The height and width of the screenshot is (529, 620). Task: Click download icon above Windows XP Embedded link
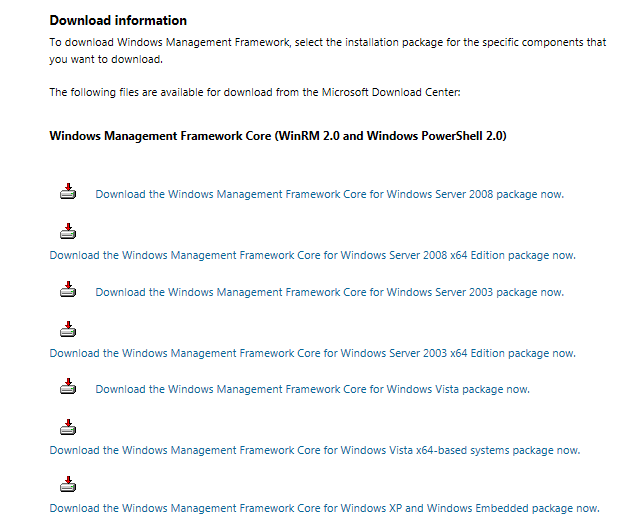68,485
